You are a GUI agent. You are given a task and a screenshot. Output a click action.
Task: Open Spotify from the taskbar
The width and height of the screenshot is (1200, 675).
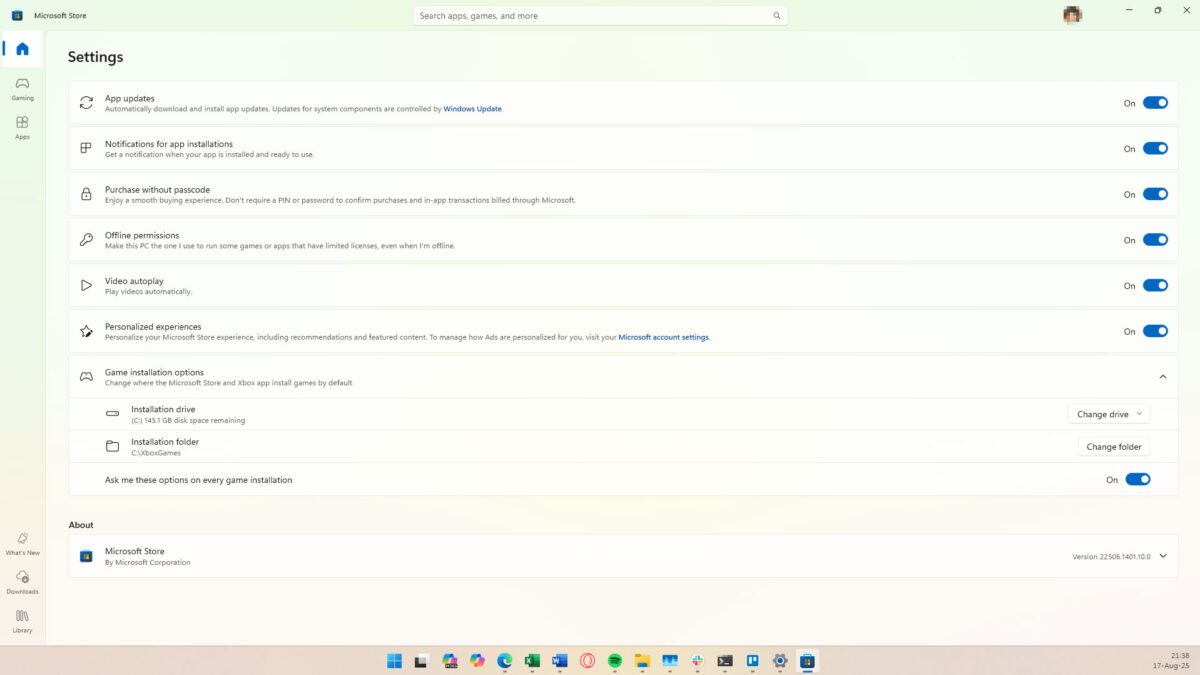pyautogui.click(x=615, y=661)
